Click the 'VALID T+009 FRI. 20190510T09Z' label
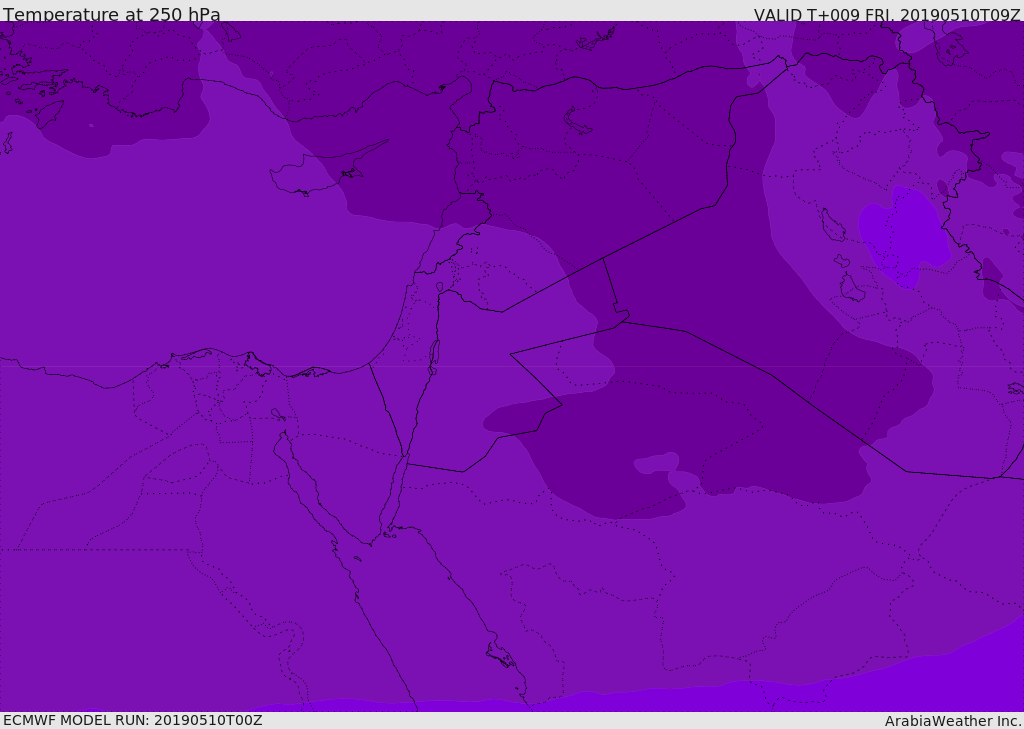This screenshot has height=729, width=1024. (x=887, y=15)
